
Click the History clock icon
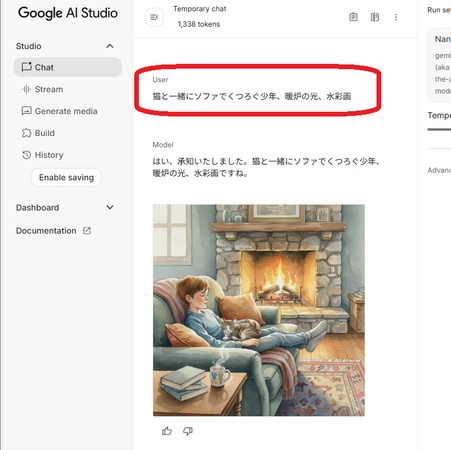[26, 155]
